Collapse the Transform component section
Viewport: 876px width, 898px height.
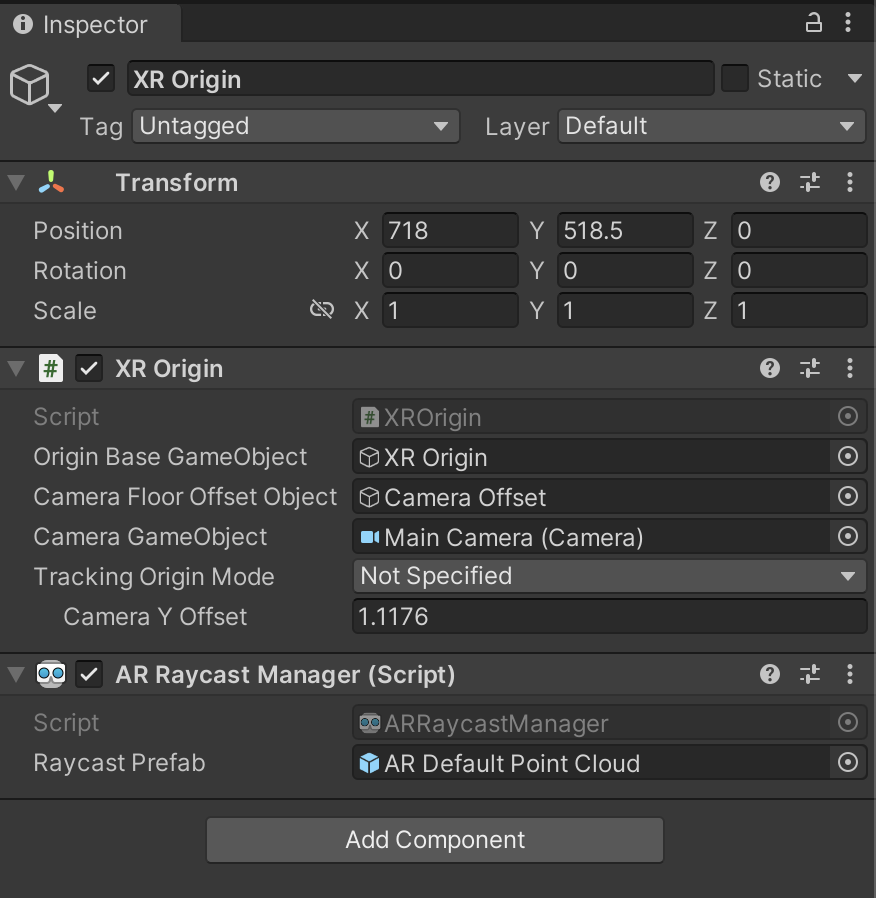point(16,182)
